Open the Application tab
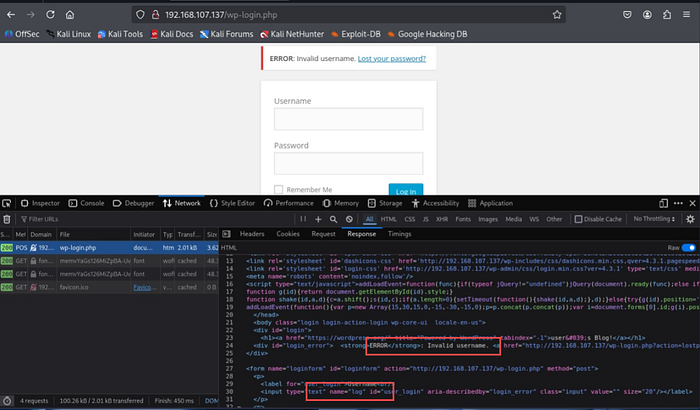This screenshot has width=700, height=410. tap(490, 203)
